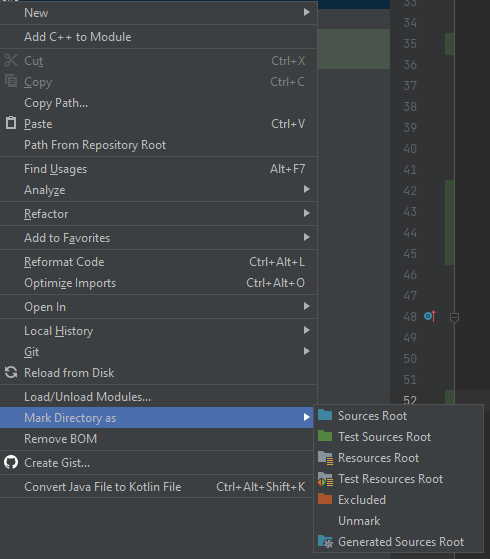This screenshot has width=490, height=559.
Task: Click line number 38 in the gutter
Action: [x=410, y=107]
